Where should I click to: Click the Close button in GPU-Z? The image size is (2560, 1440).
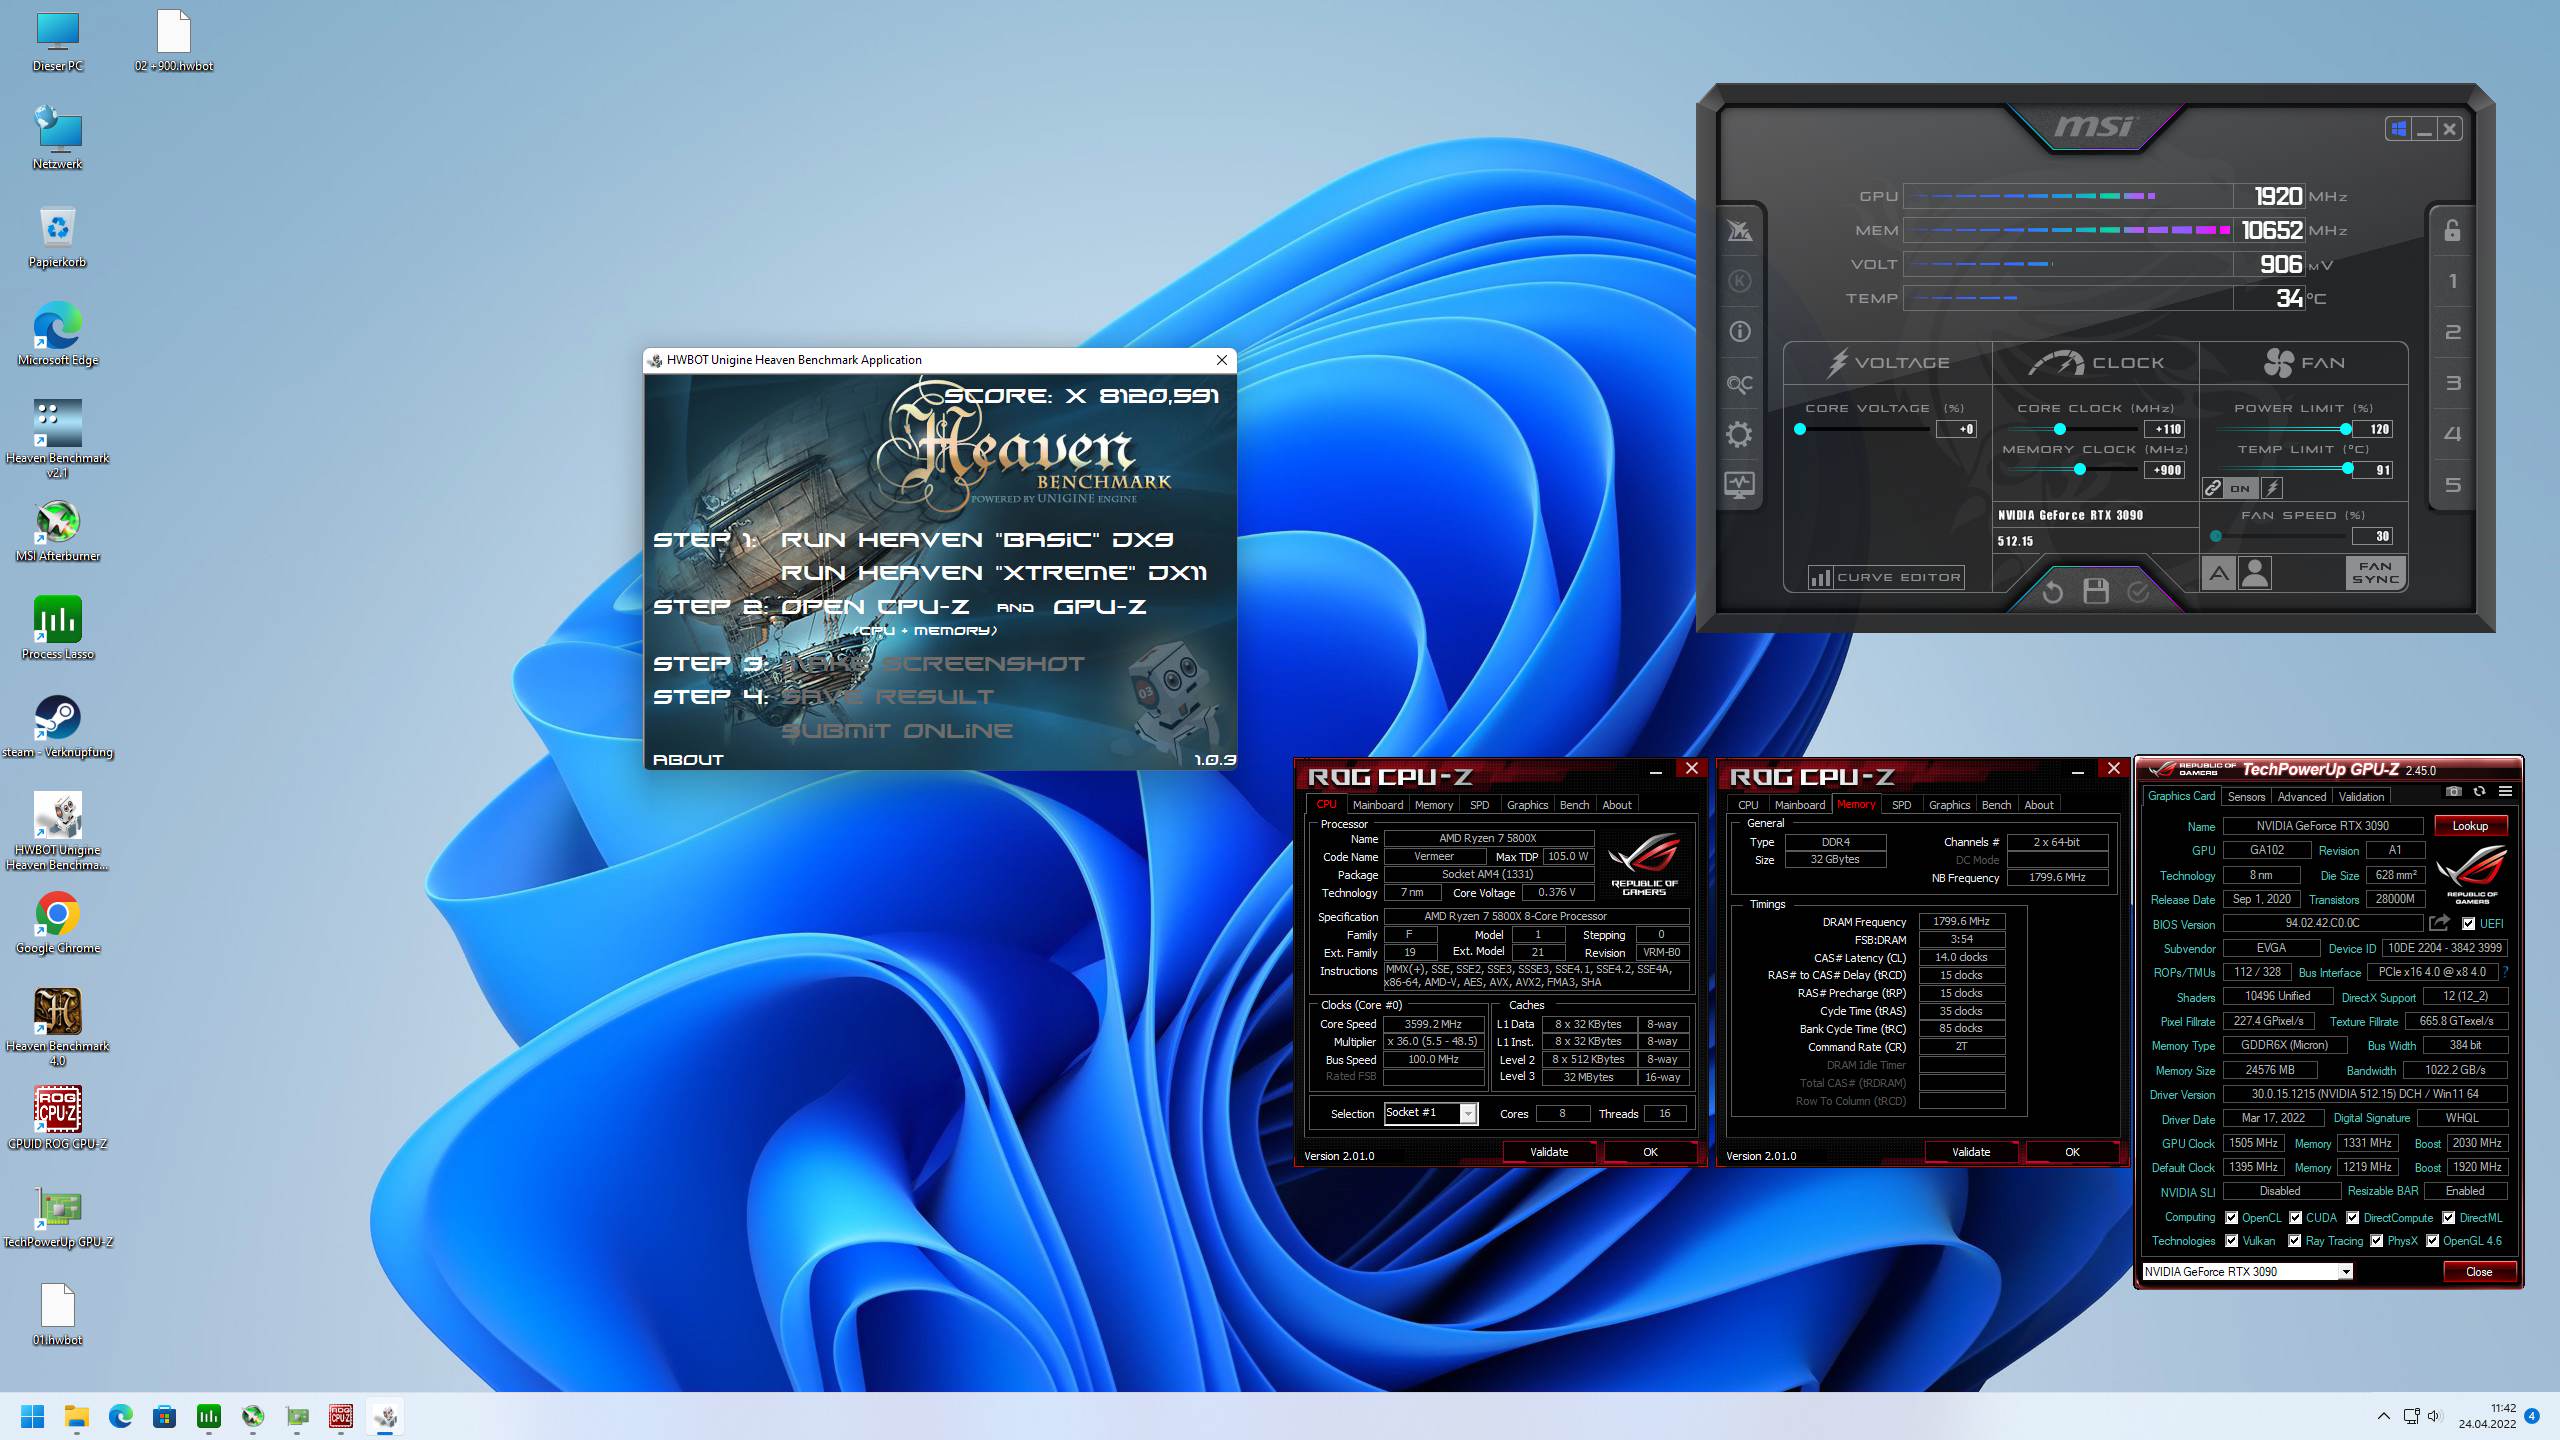[2478, 1272]
